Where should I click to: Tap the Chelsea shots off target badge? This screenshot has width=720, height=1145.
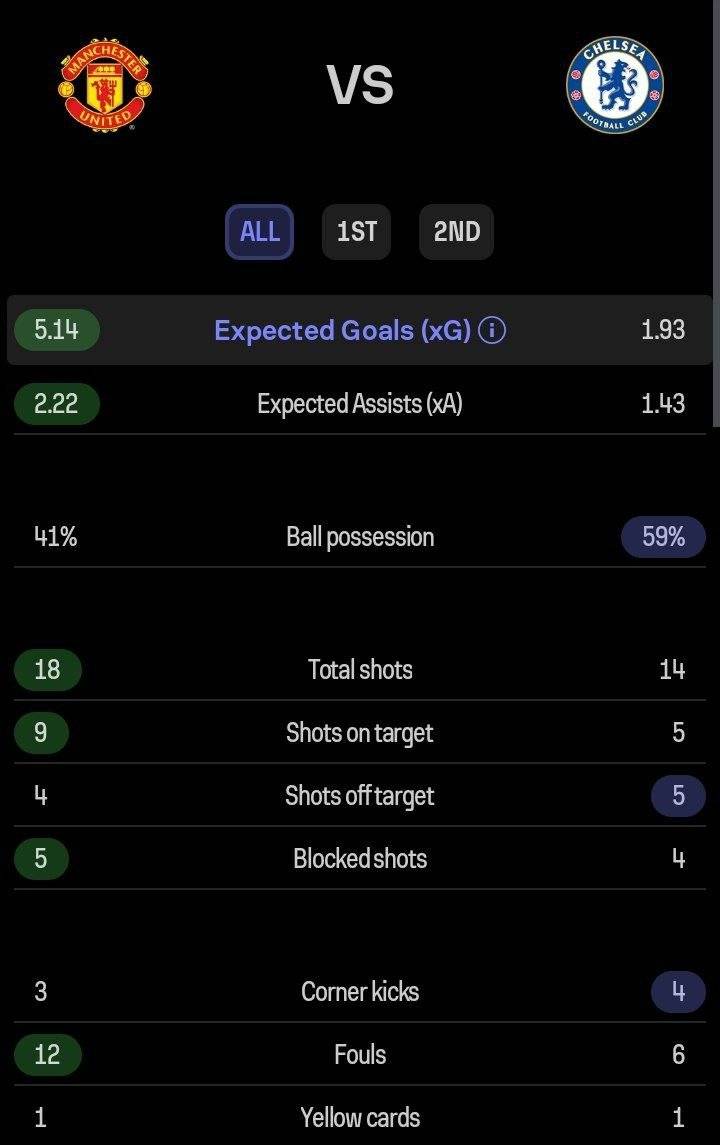point(678,795)
